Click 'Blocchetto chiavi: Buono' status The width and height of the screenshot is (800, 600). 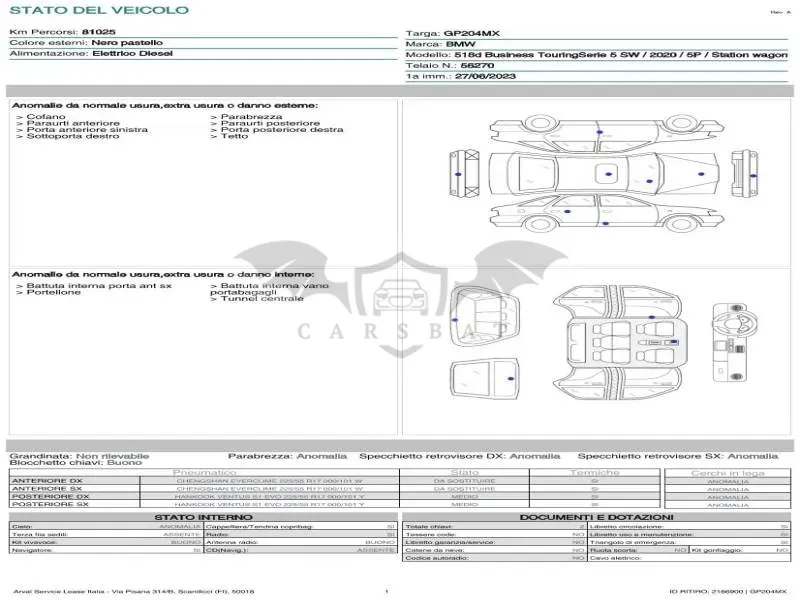click(76, 463)
